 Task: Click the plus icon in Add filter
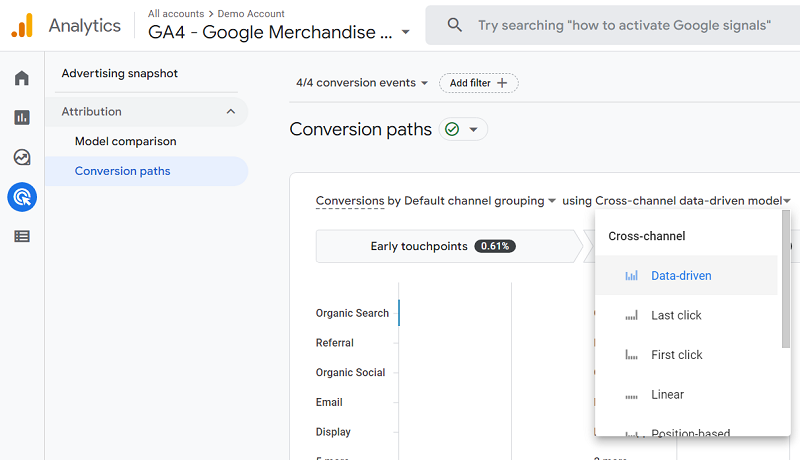502,83
